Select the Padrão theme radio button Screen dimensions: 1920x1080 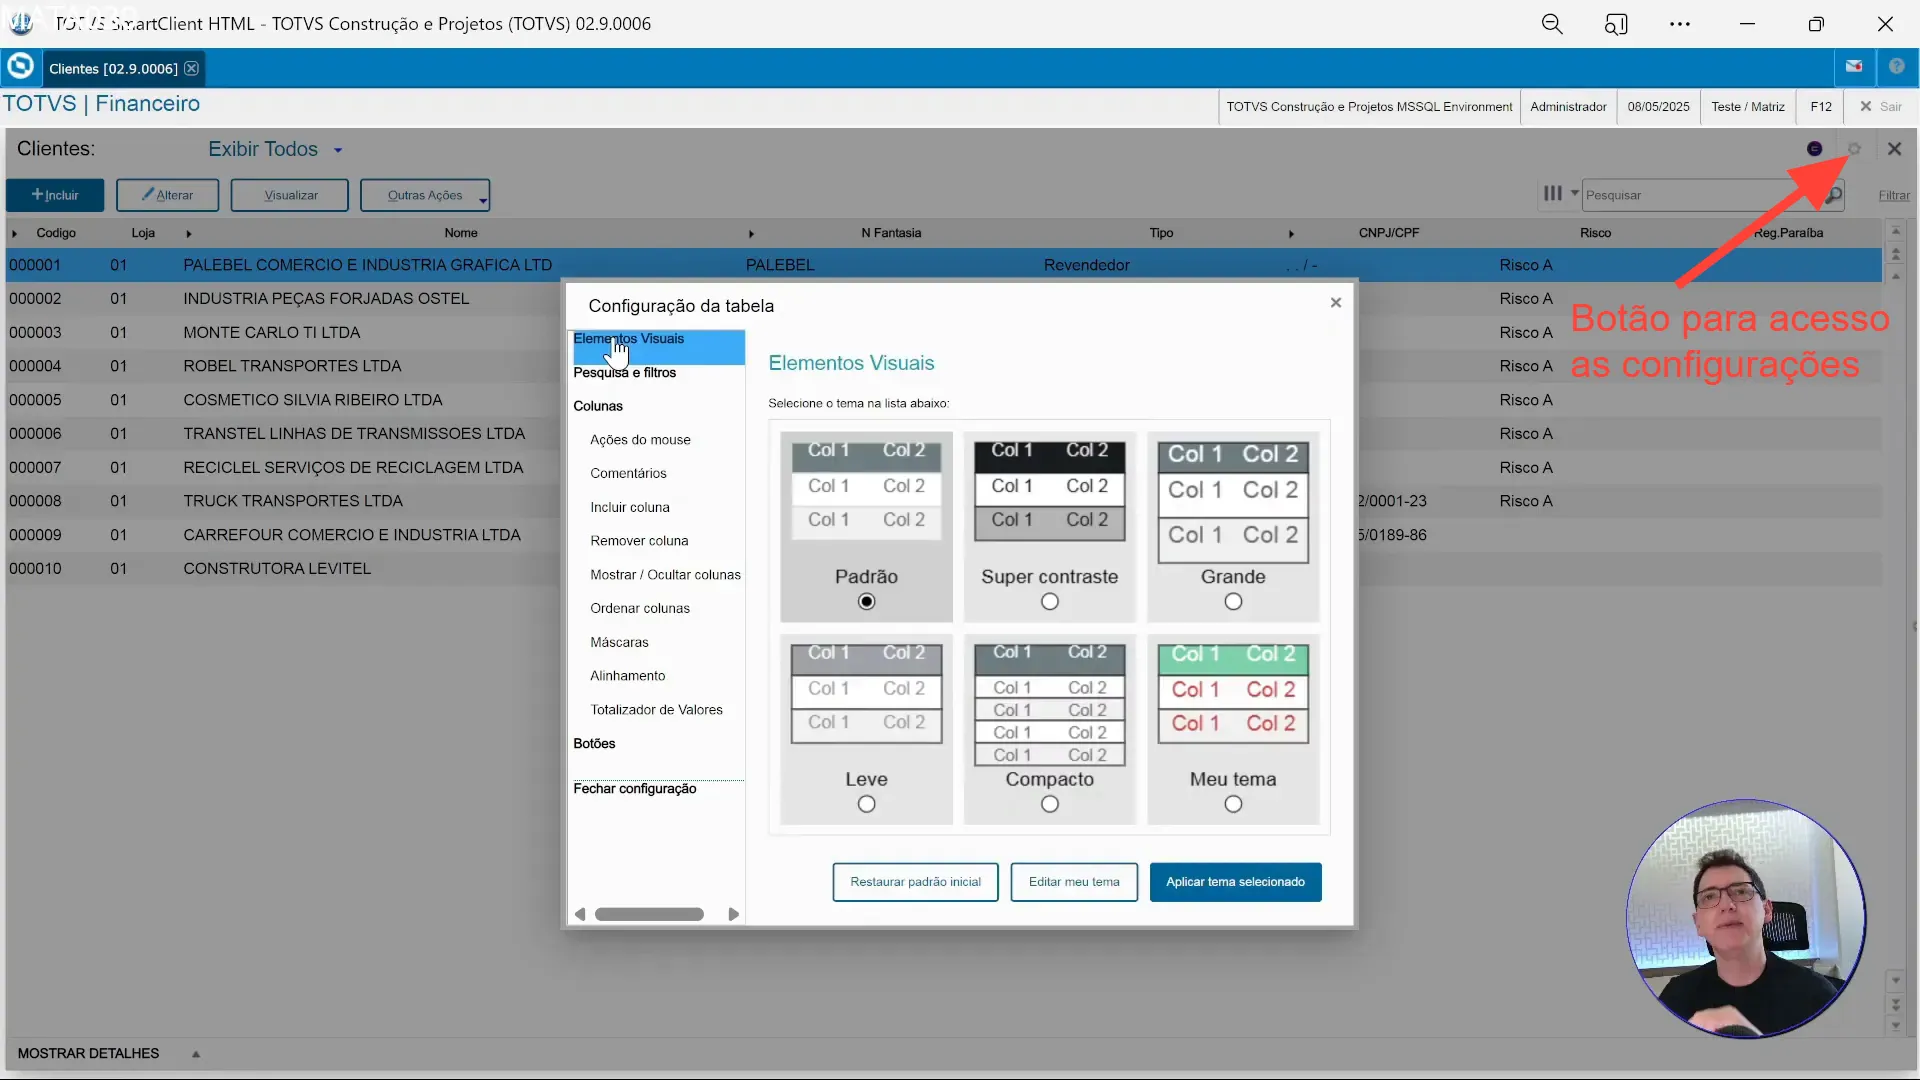click(867, 601)
